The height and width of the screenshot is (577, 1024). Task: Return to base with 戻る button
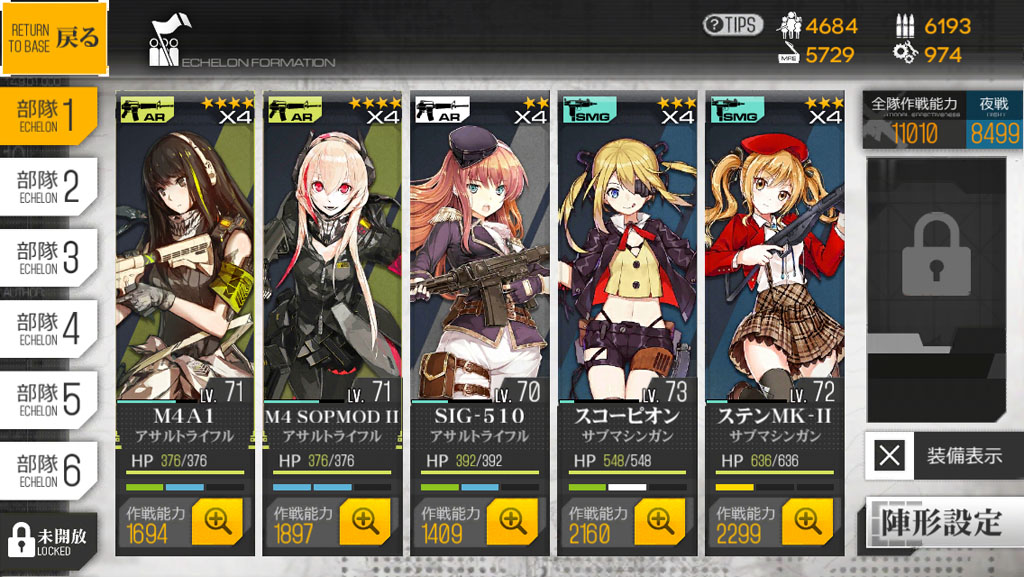click(x=54, y=38)
